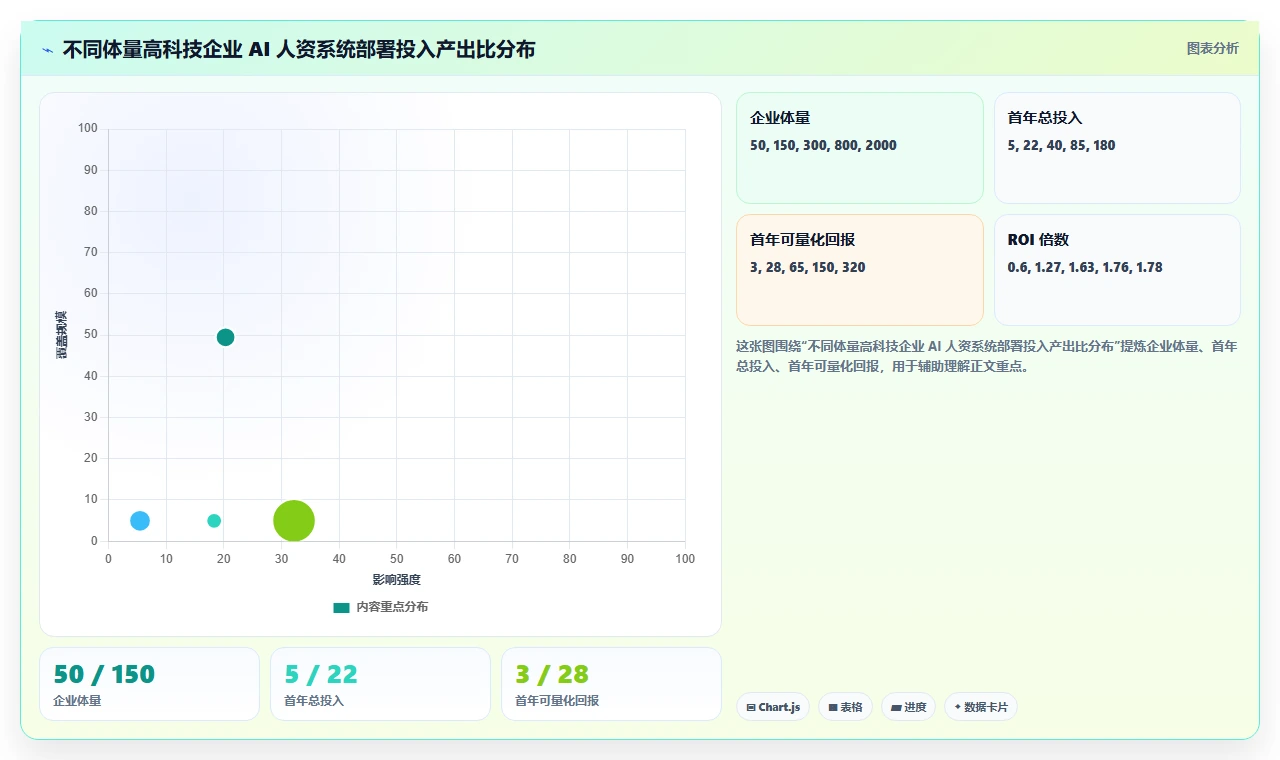The width and height of the screenshot is (1280, 760).
Task: Click the 企业体量 label under 50 / 150
Action: pos(77,701)
